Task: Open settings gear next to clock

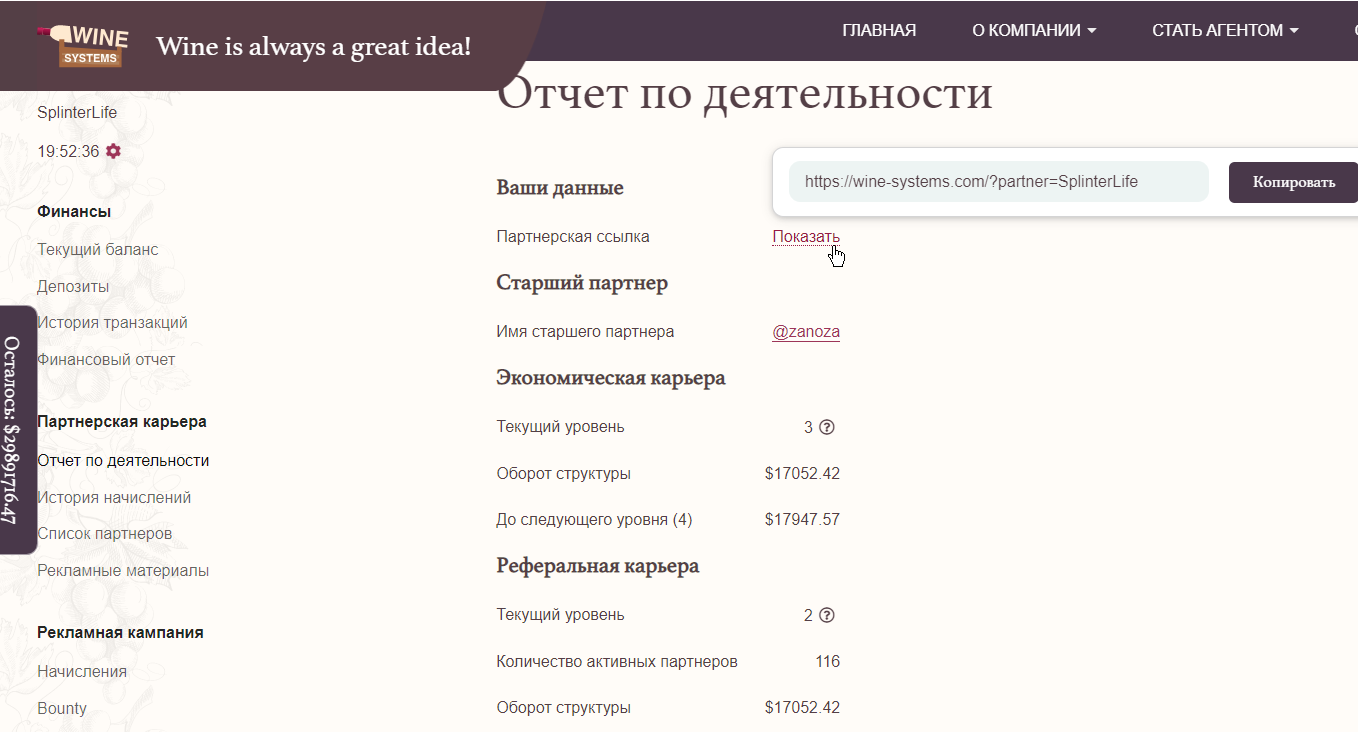Action: 113,151
